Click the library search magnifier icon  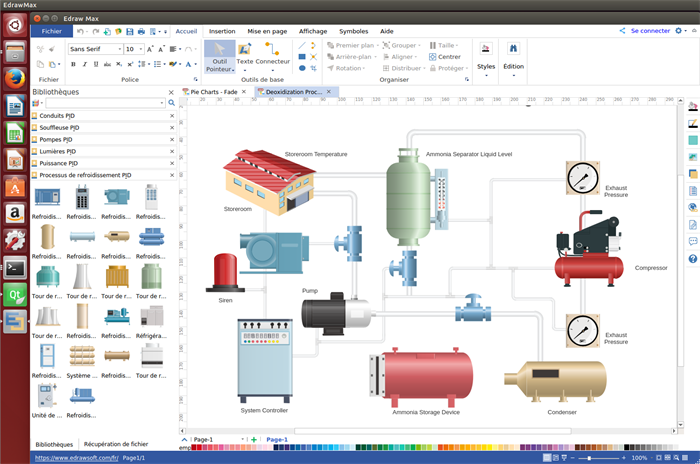coord(171,103)
